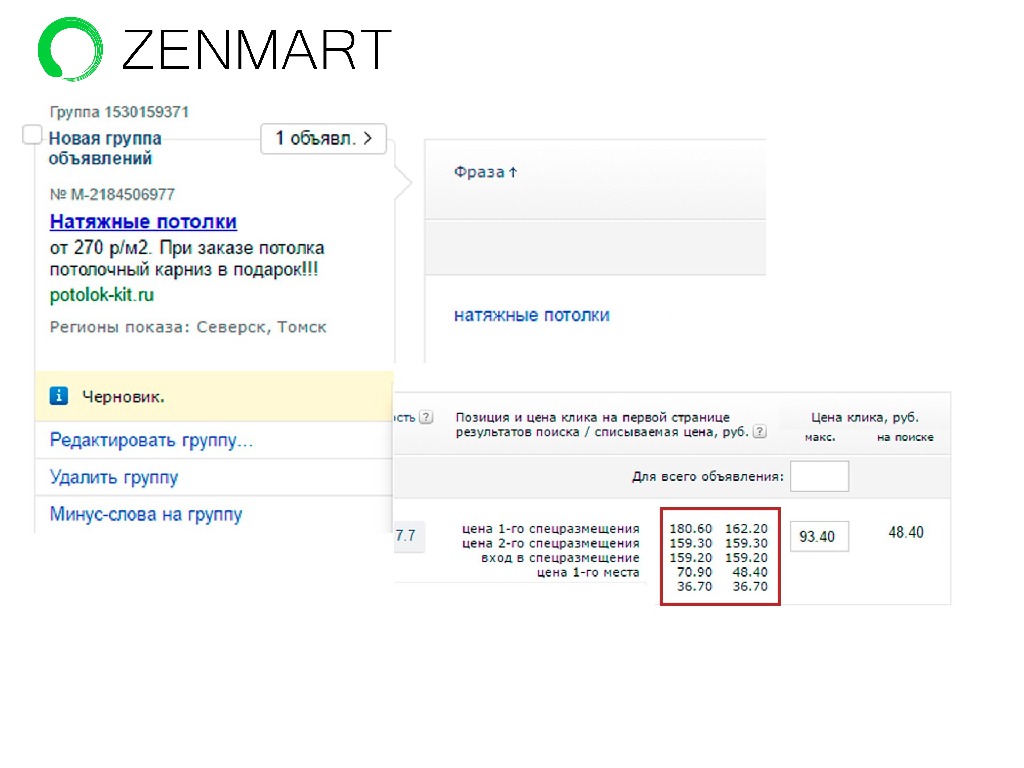
Task: Click the help icon next to списываемая цена
Action: pos(760,432)
